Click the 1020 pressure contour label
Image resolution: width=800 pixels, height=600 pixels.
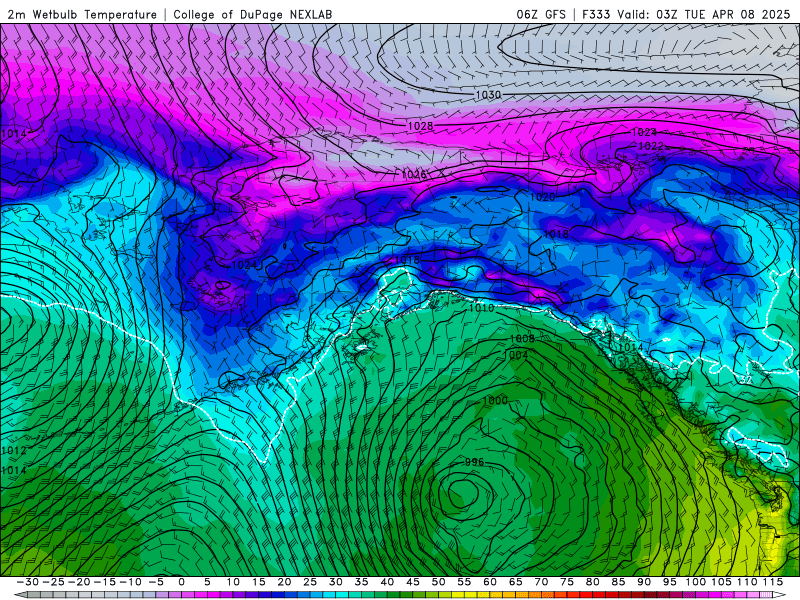542,197
